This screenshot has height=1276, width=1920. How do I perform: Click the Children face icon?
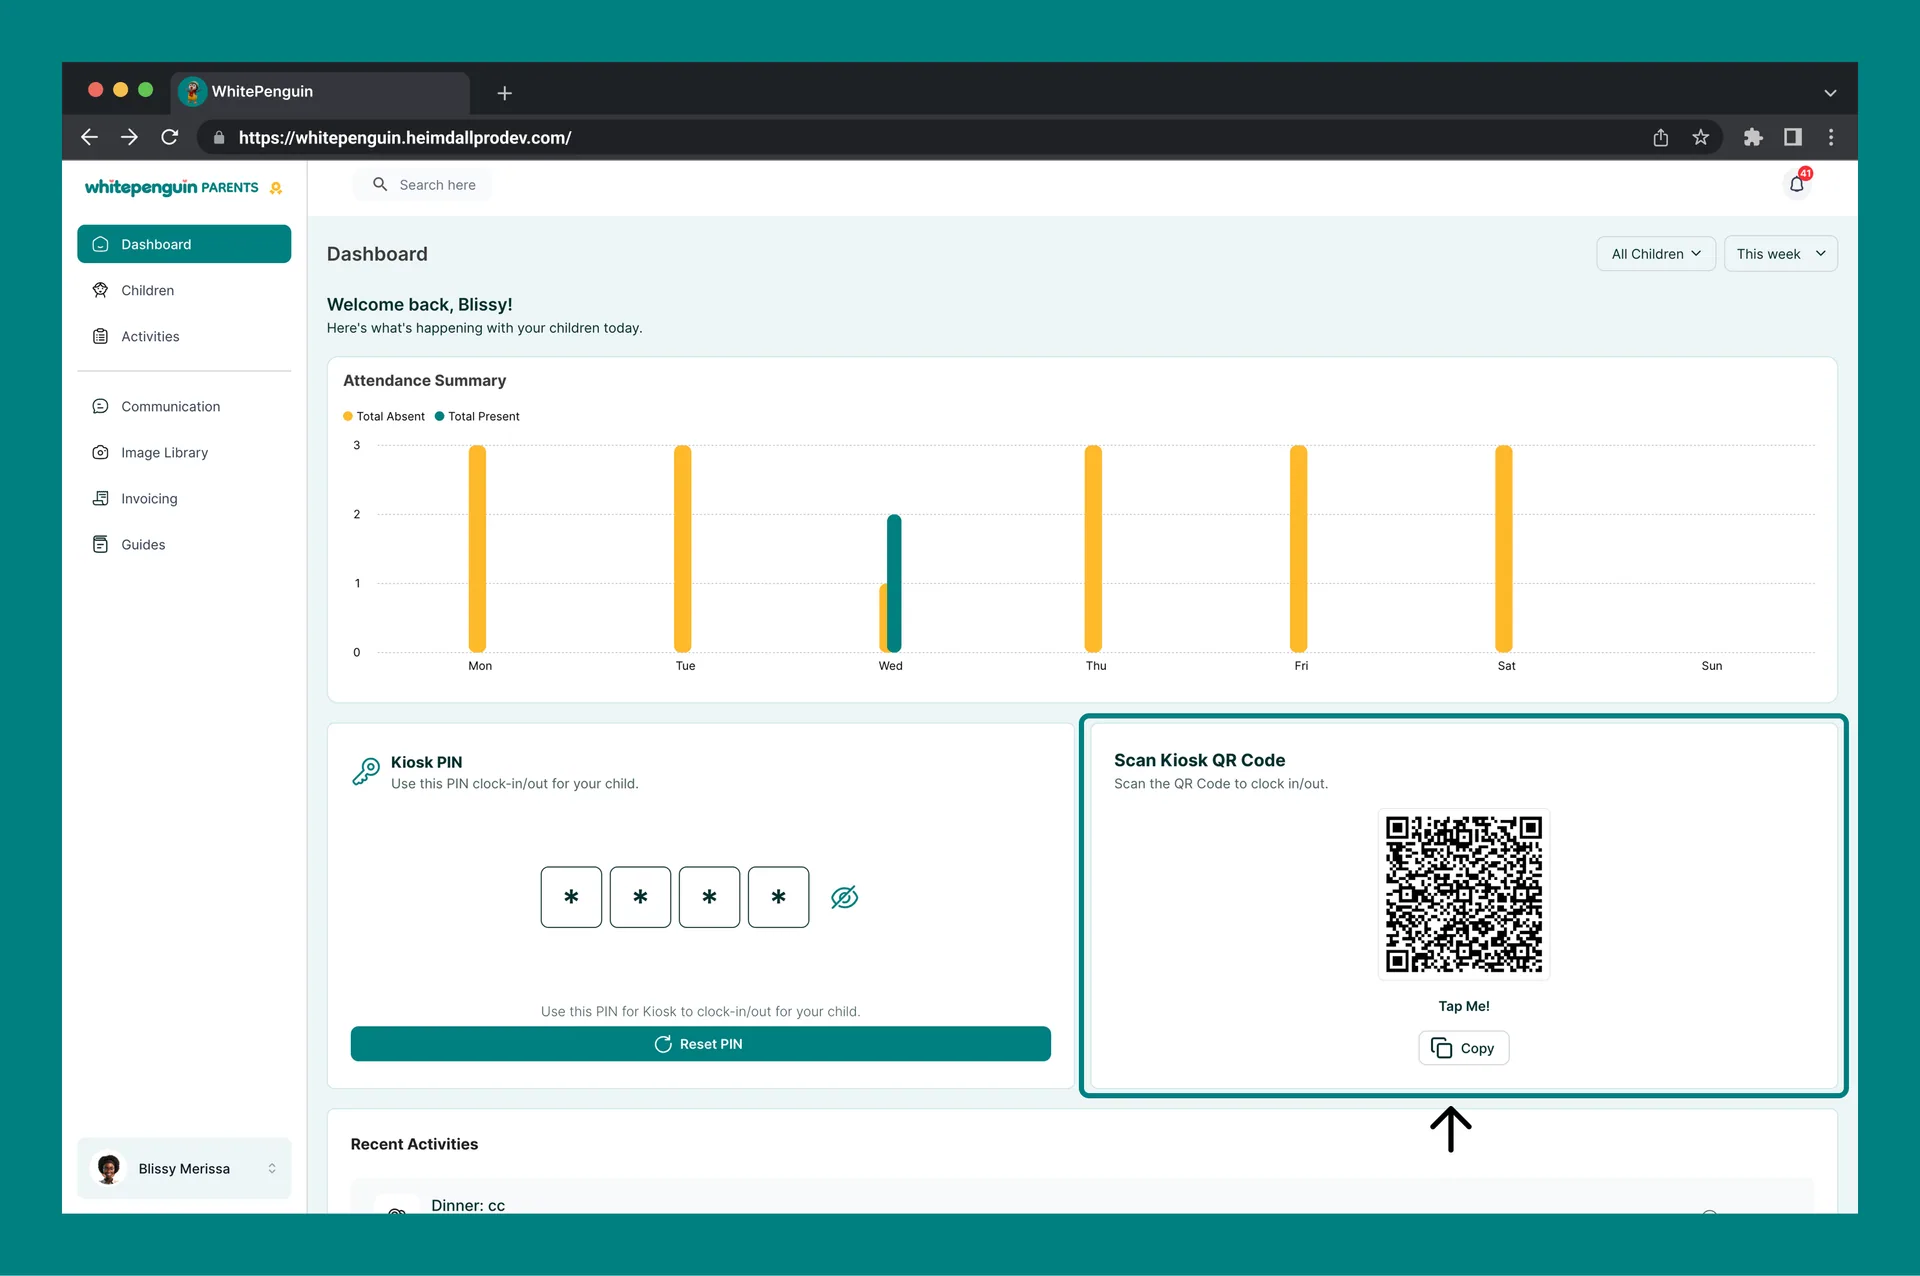(100, 290)
